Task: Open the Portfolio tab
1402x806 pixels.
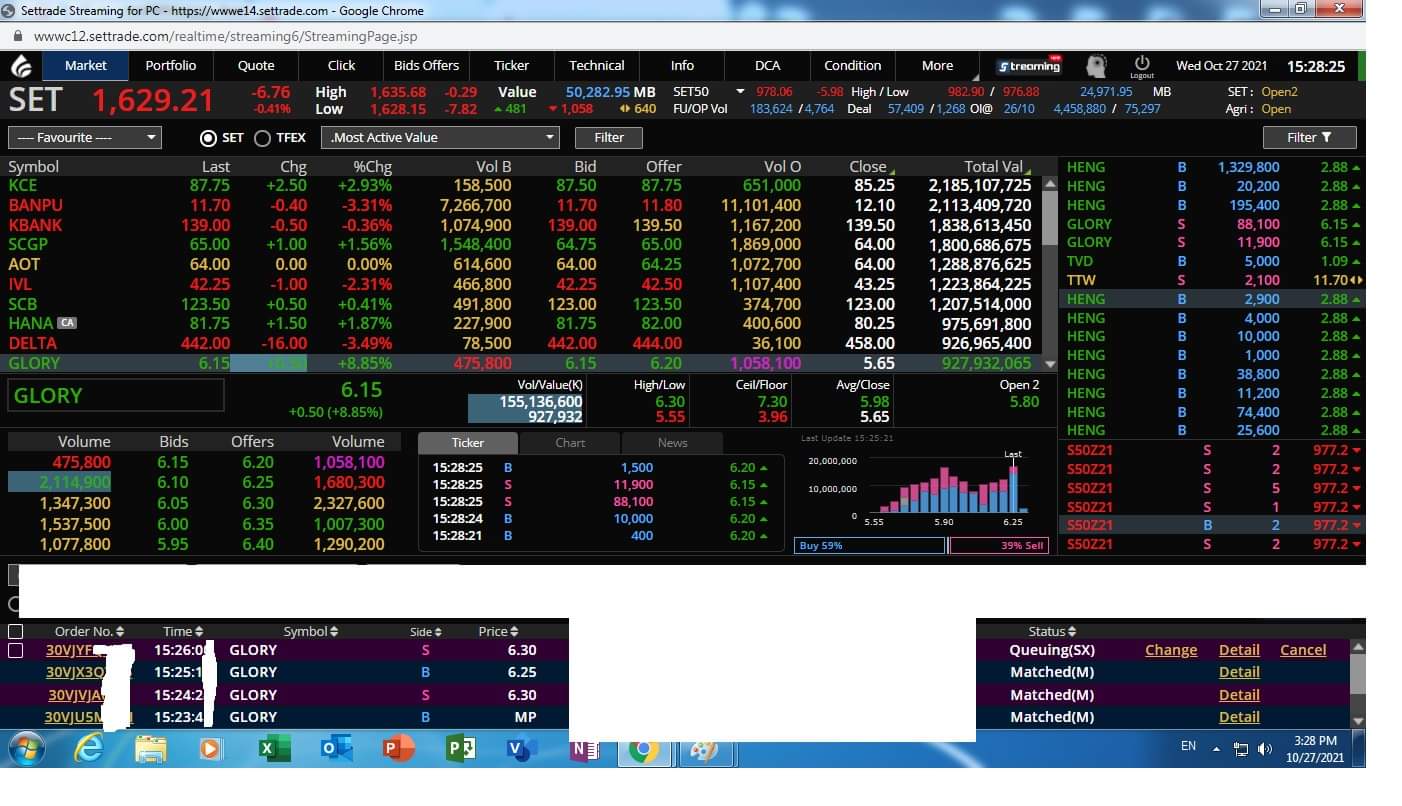Action: click(x=171, y=66)
